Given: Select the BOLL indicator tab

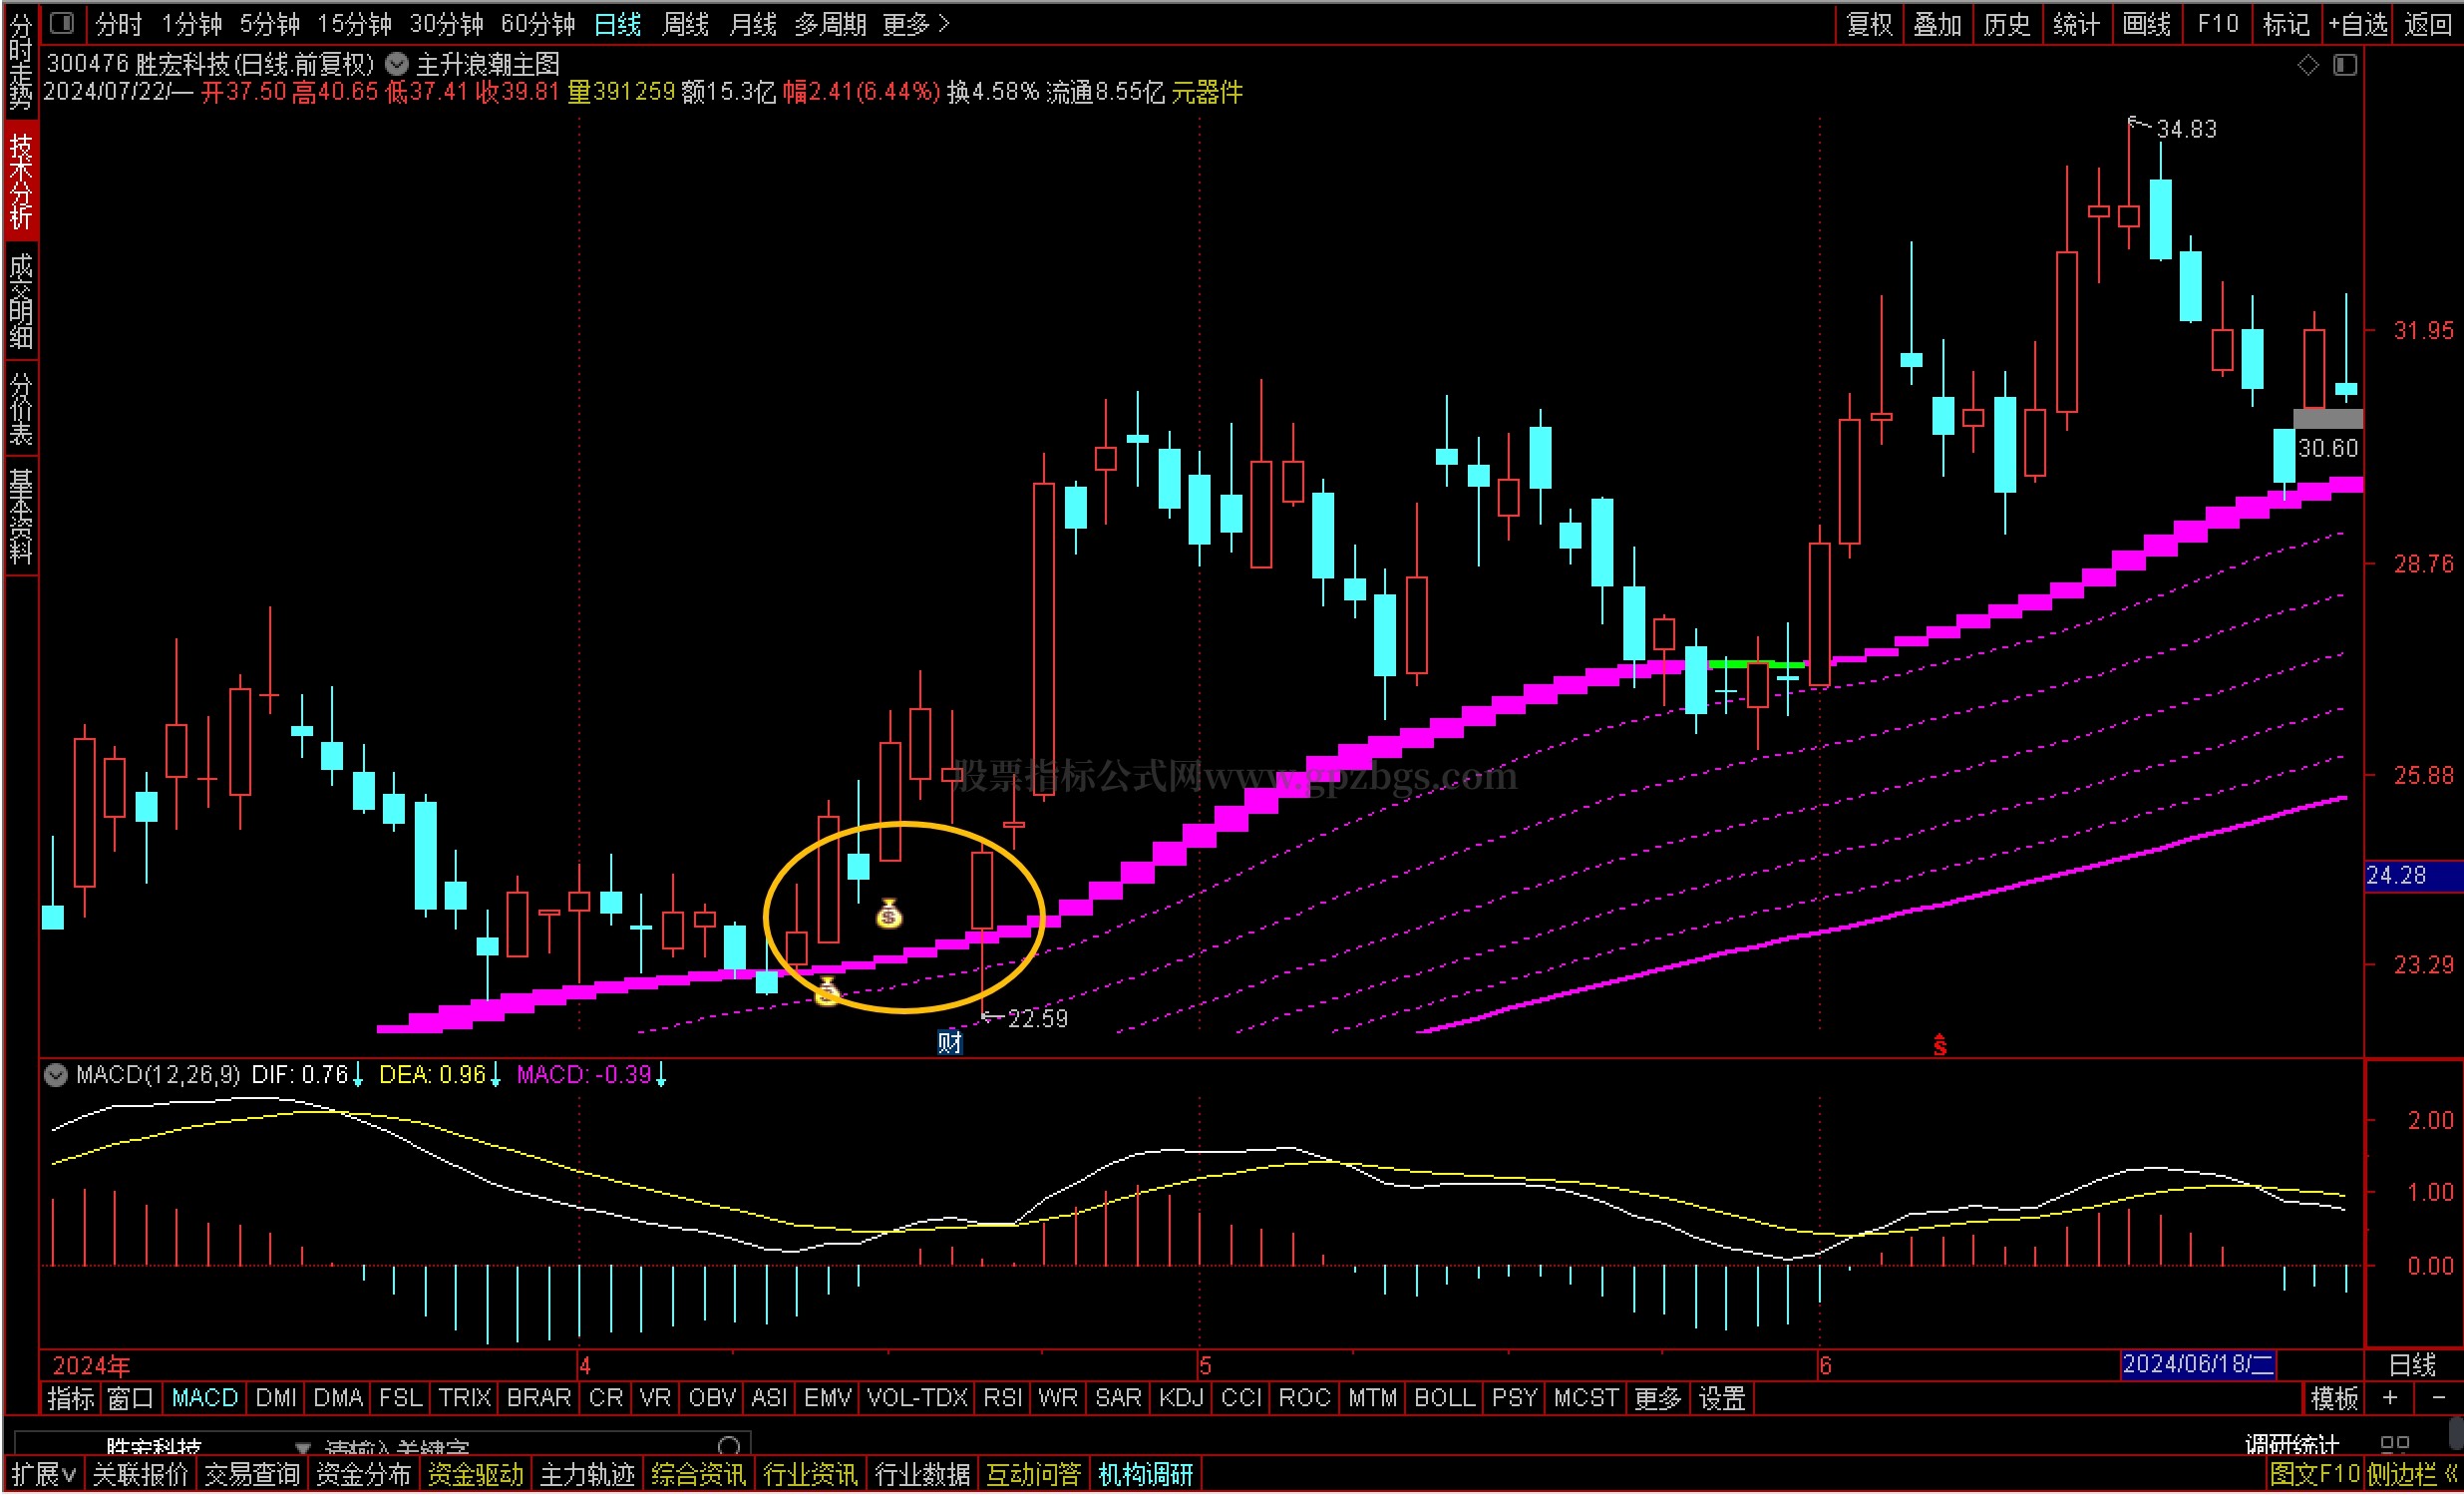Looking at the screenshot, I should (x=1444, y=1398).
